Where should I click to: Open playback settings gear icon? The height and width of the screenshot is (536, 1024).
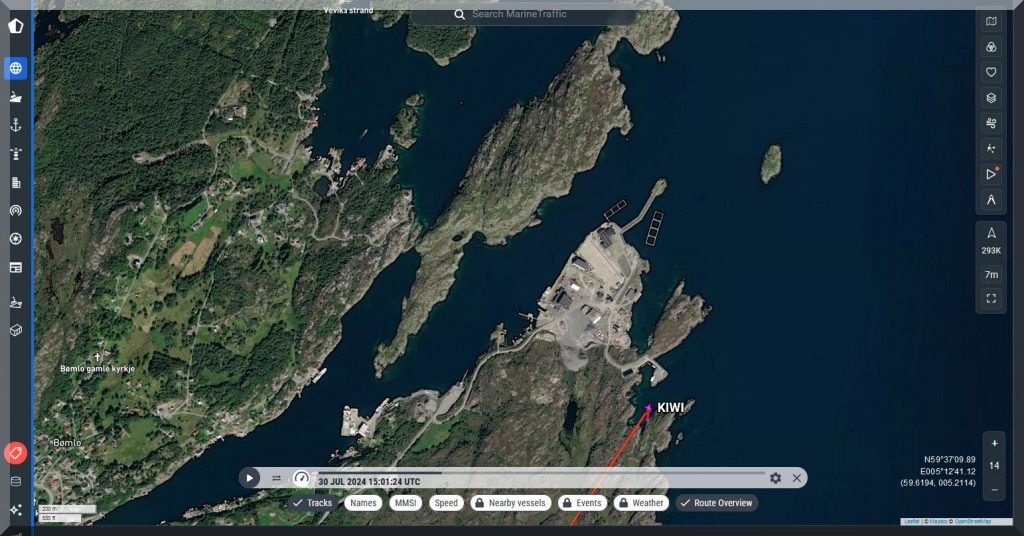(775, 478)
